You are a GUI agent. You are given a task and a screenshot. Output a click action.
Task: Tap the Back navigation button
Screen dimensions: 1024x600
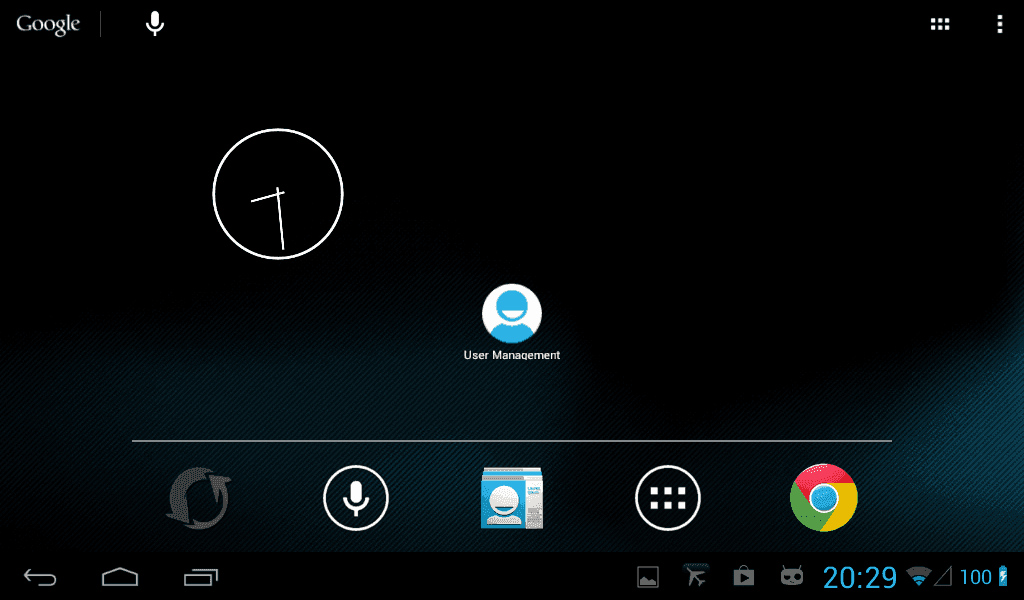pyautogui.click(x=40, y=577)
